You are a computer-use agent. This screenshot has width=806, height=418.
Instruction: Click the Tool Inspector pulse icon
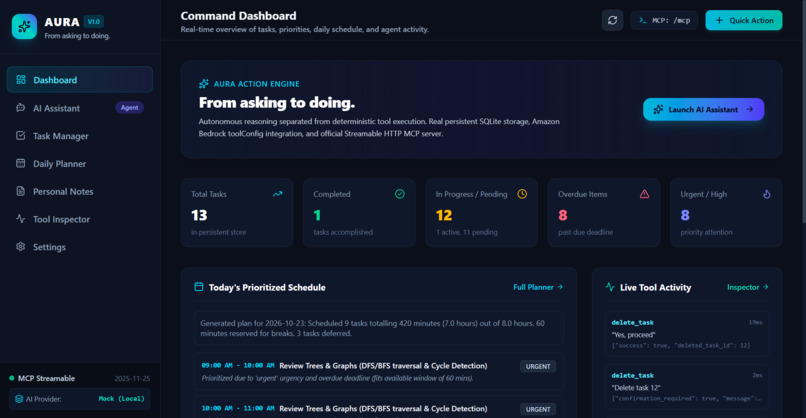coord(21,219)
